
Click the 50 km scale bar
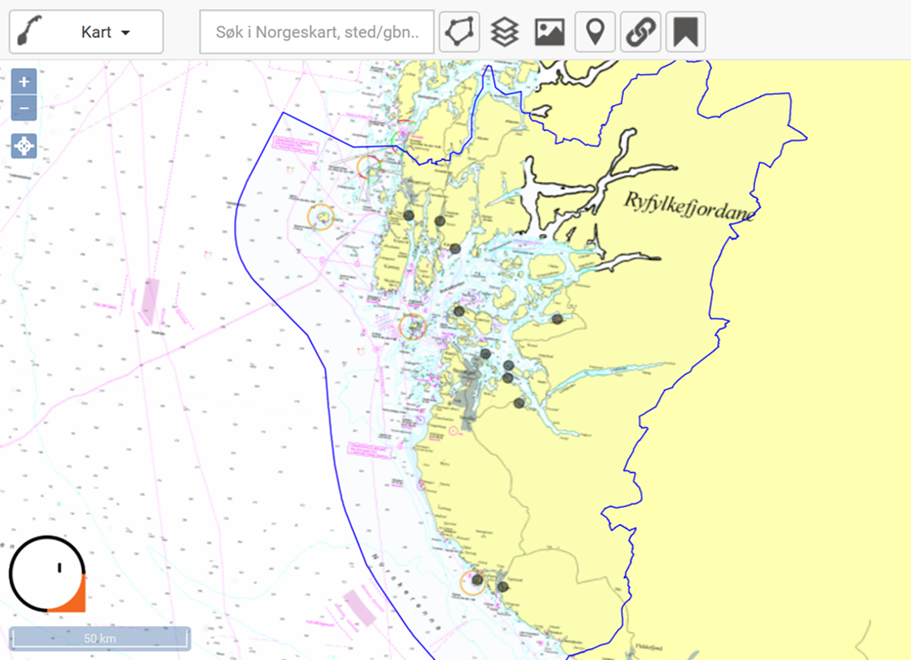[99, 638]
